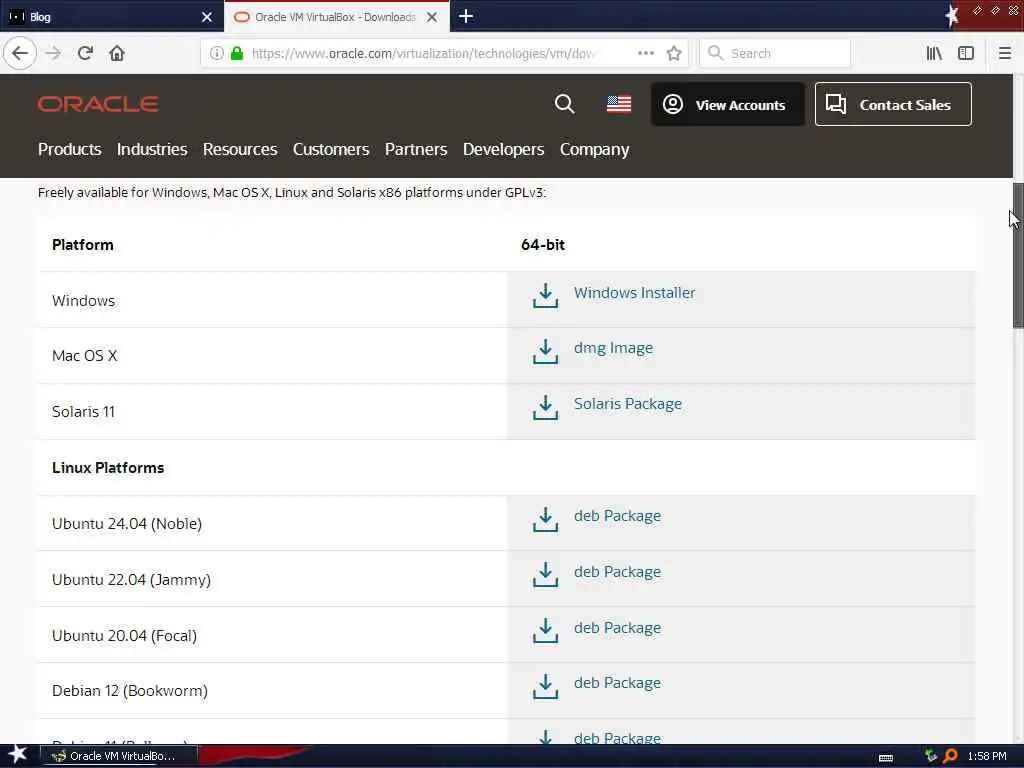Click the green padlock security icon
This screenshot has height=768, width=1024.
pos(237,53)
